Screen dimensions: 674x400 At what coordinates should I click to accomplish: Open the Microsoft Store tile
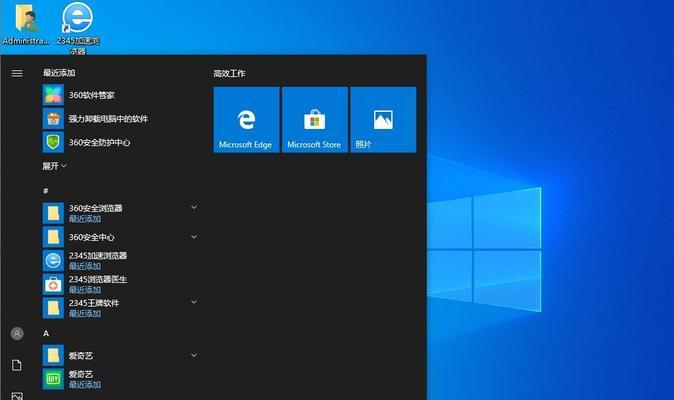(315, 119)
